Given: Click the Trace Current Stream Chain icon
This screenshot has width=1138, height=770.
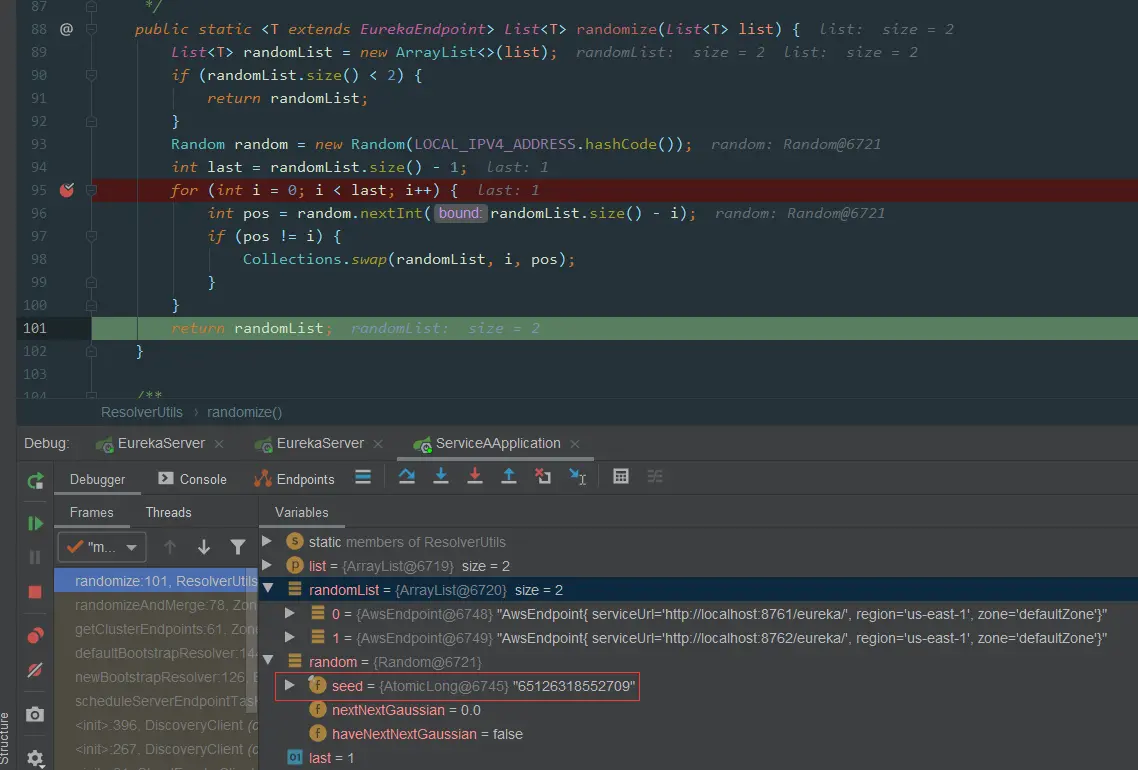Looking at the screenshot, I should (655, 476).
